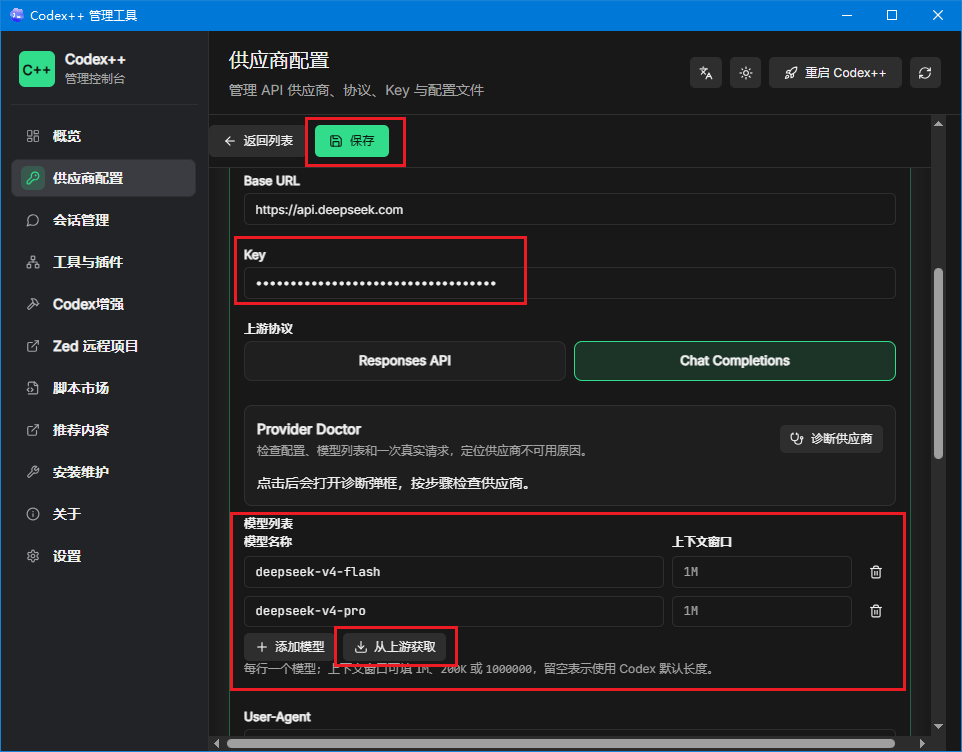962x752 pixels.
Task: Click the green 保存 button
Action: pyautogui.click(x=352, y=141)
